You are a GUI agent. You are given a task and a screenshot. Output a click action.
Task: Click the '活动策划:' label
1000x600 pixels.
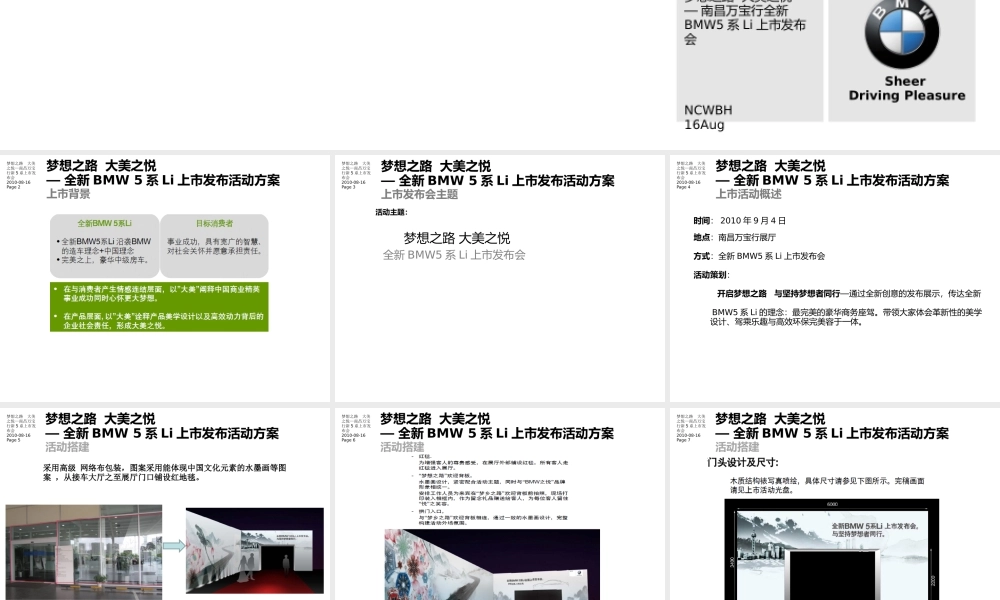pyautogui.click(x=711, y=275)
